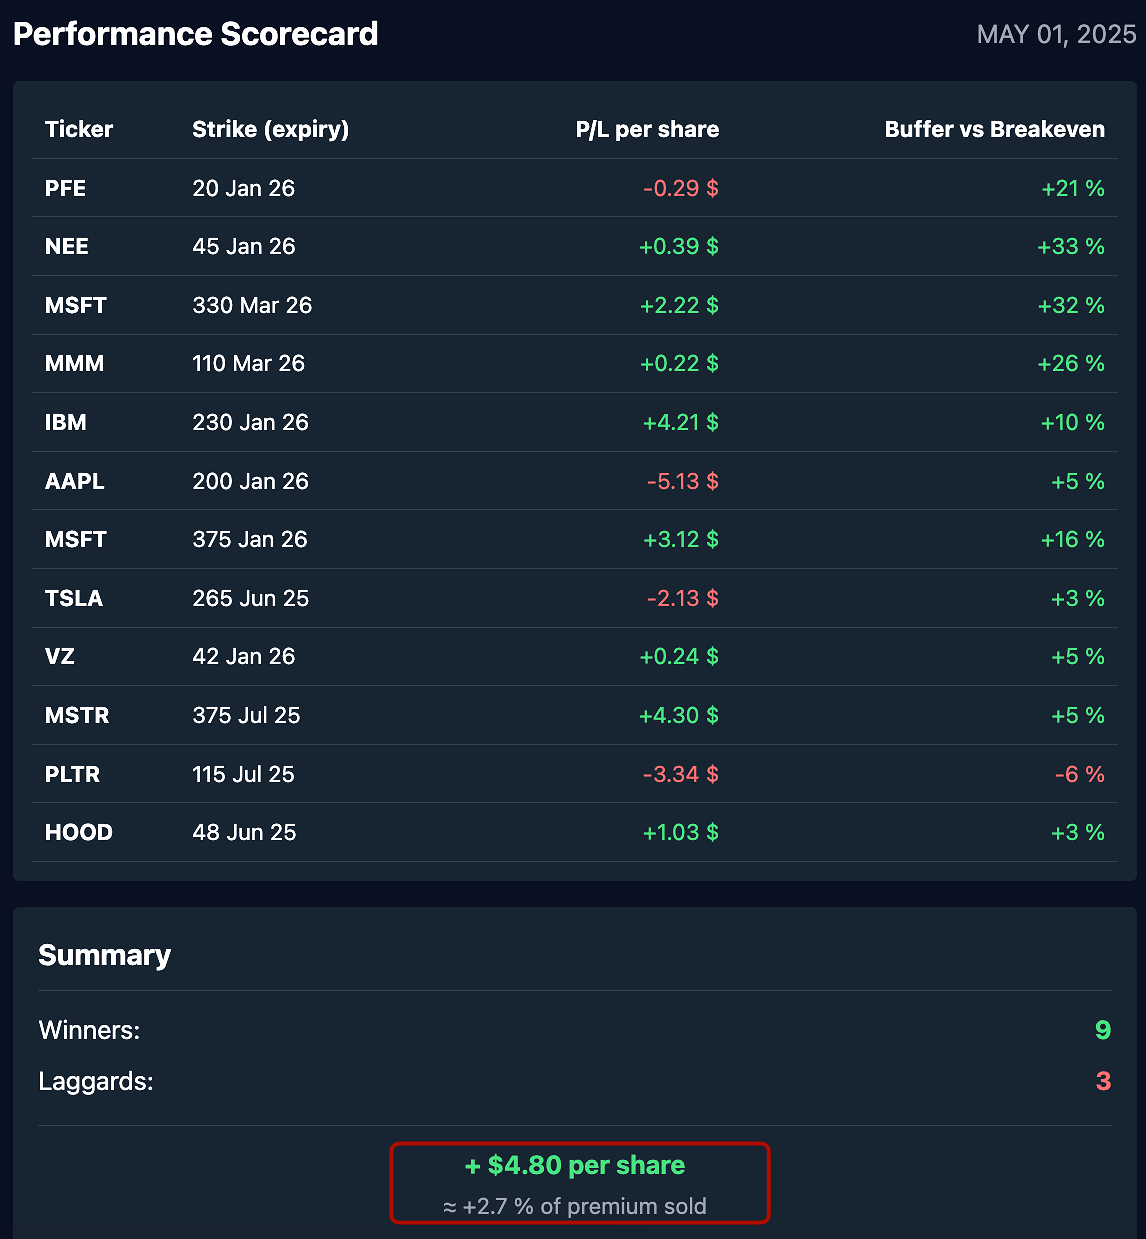Click the +26 % buffer value
Viewport: 1146px width, 1239px height.
point(1071,363)
